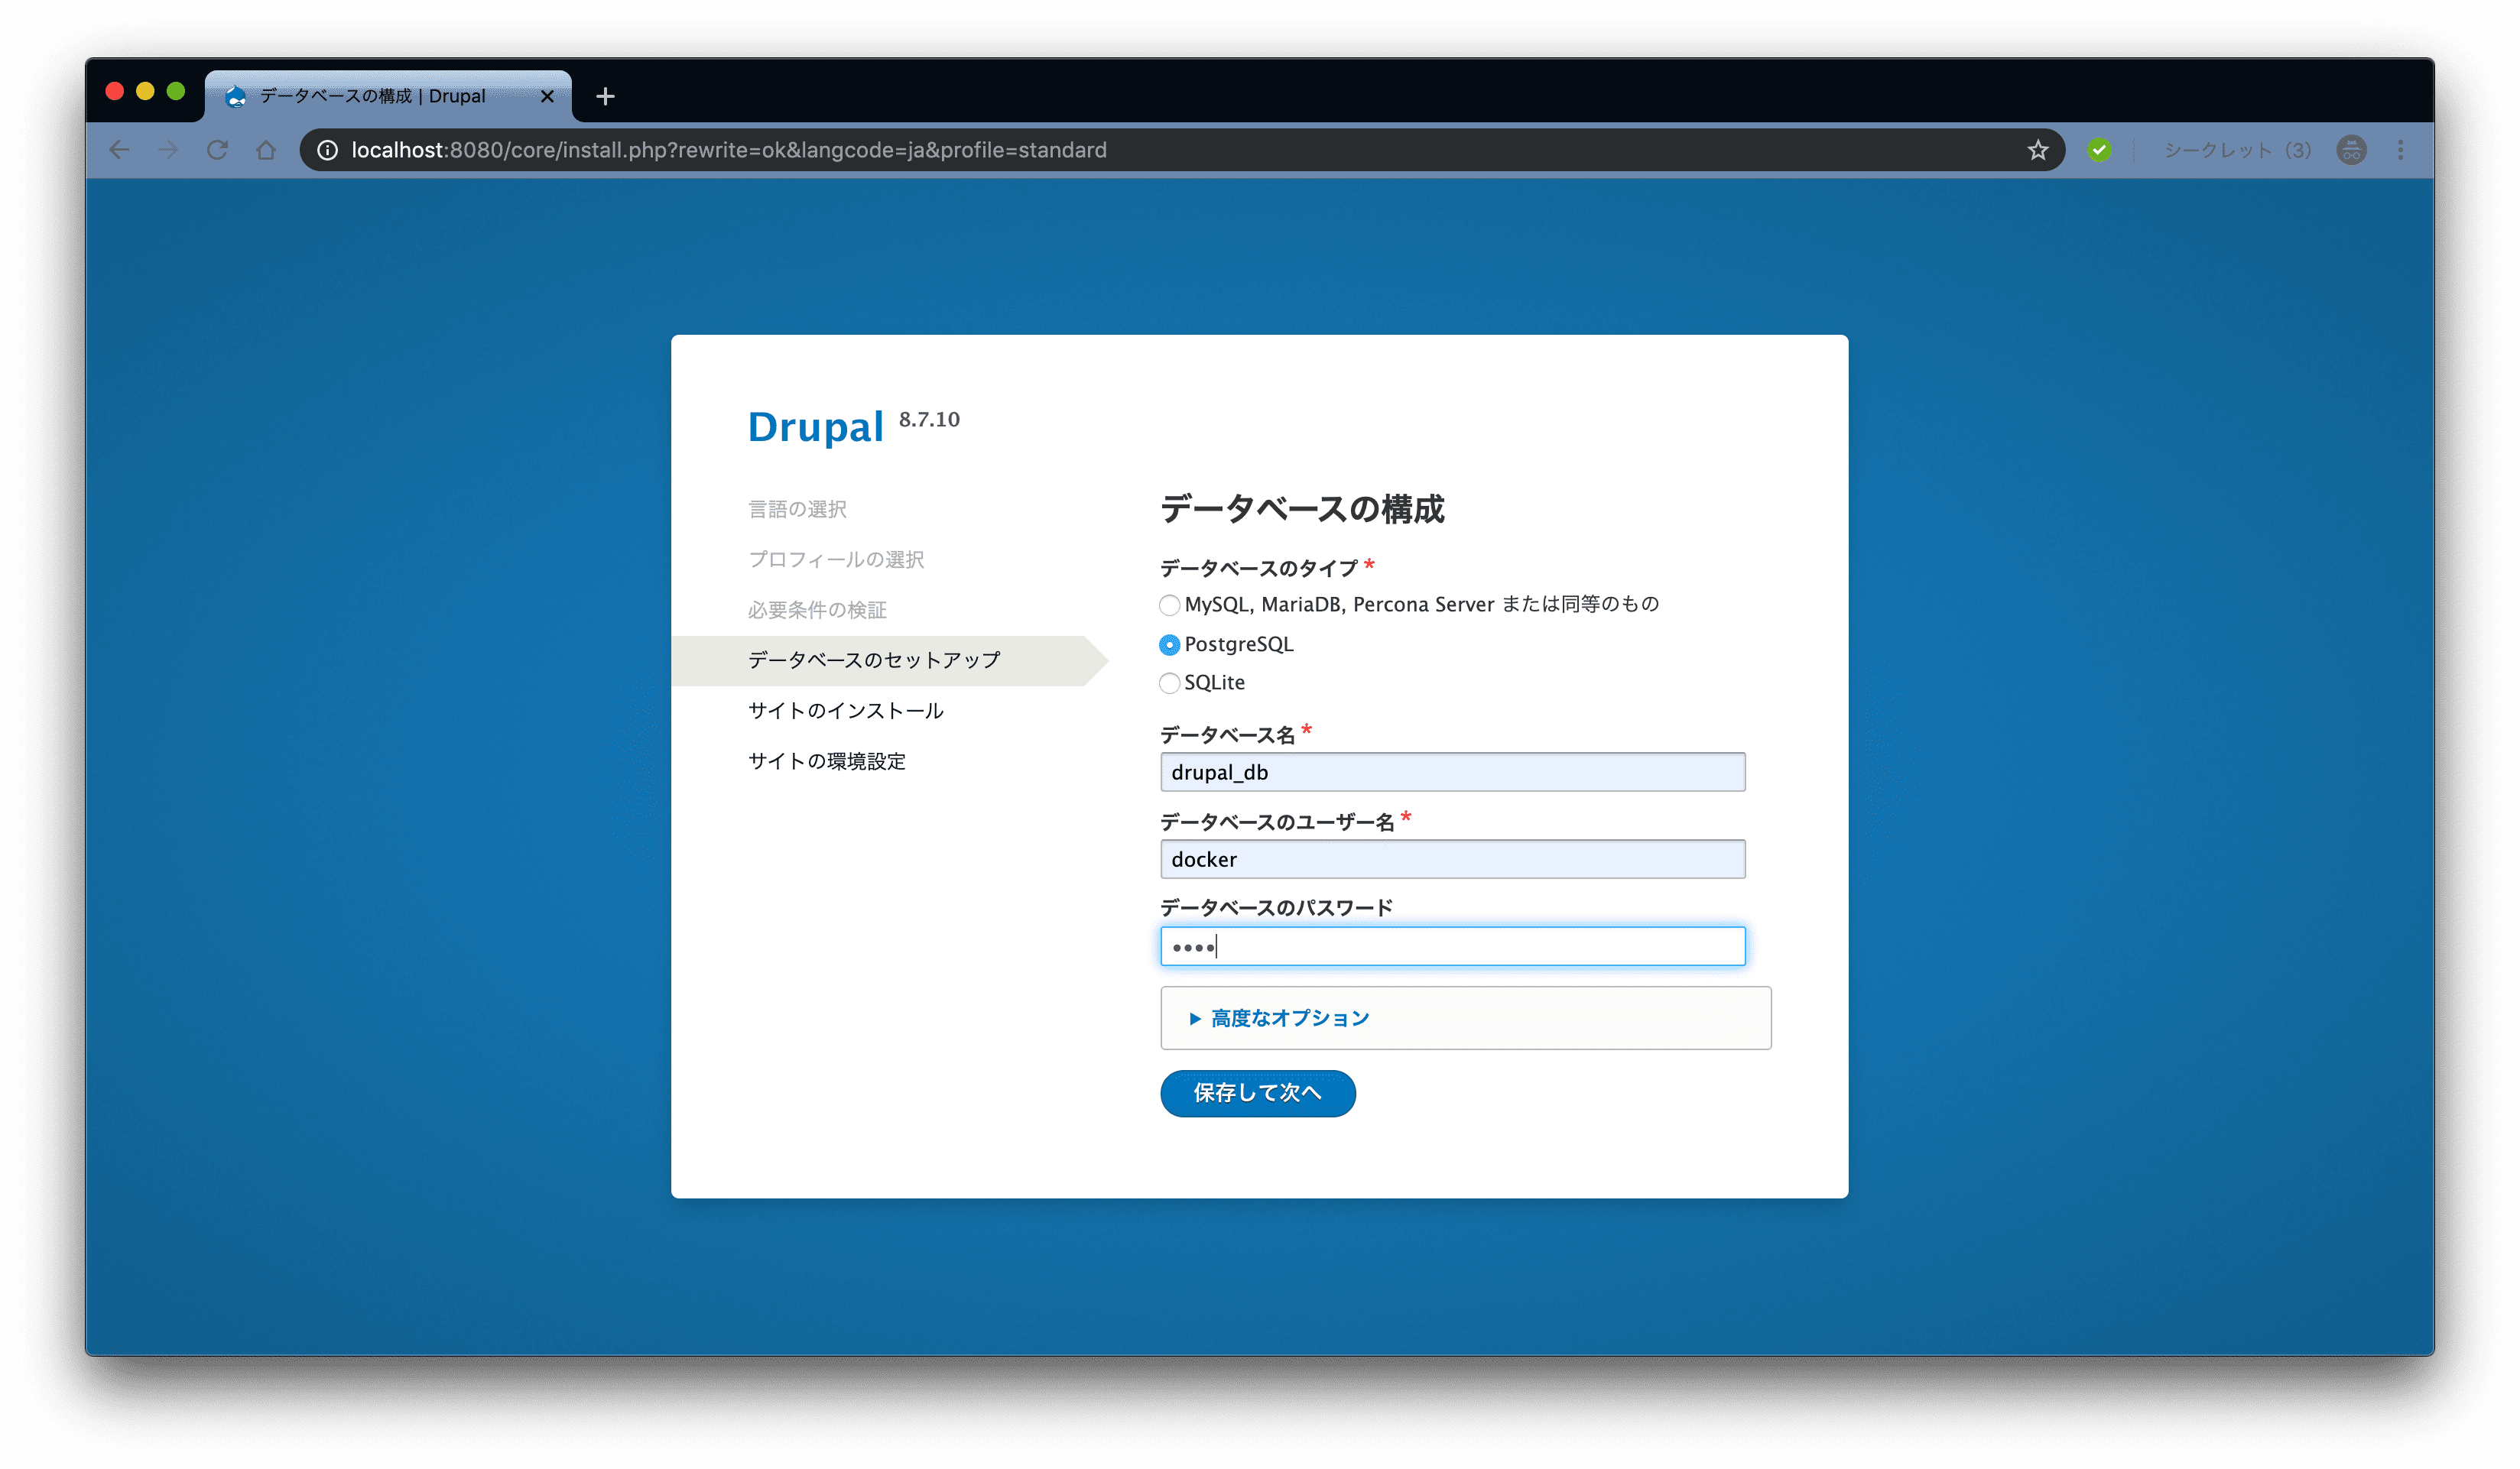Click the browser forward arrow
2520x1469 pixels.
click(x=168, y=150)
